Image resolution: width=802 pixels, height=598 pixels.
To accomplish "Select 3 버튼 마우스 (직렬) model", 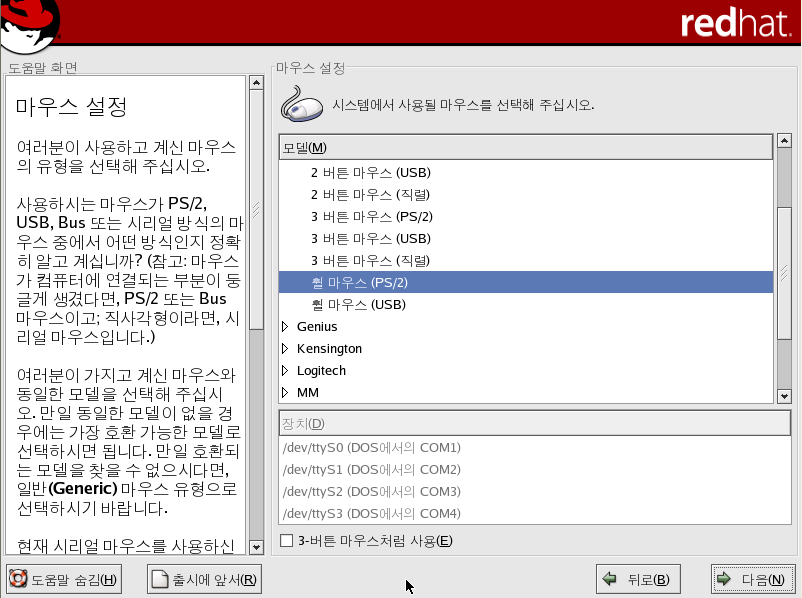I will coord(526,260).
